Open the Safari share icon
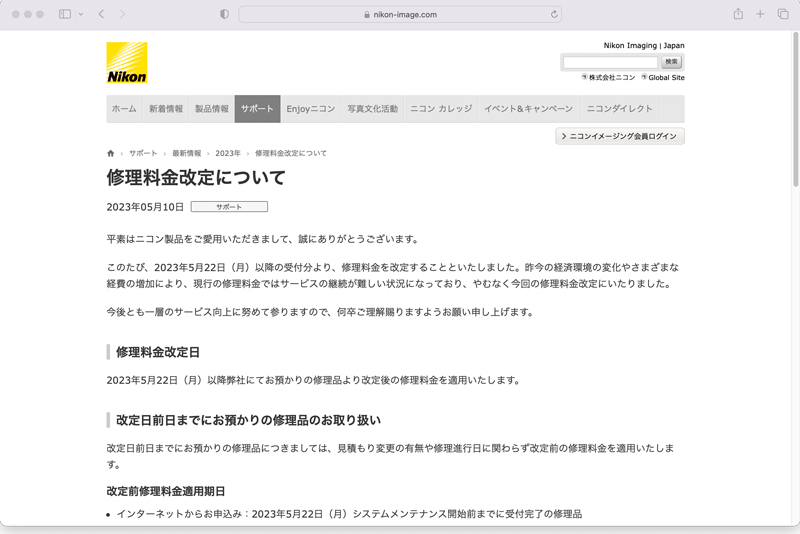Screen dimensions: 800x534 pos(738,14)
